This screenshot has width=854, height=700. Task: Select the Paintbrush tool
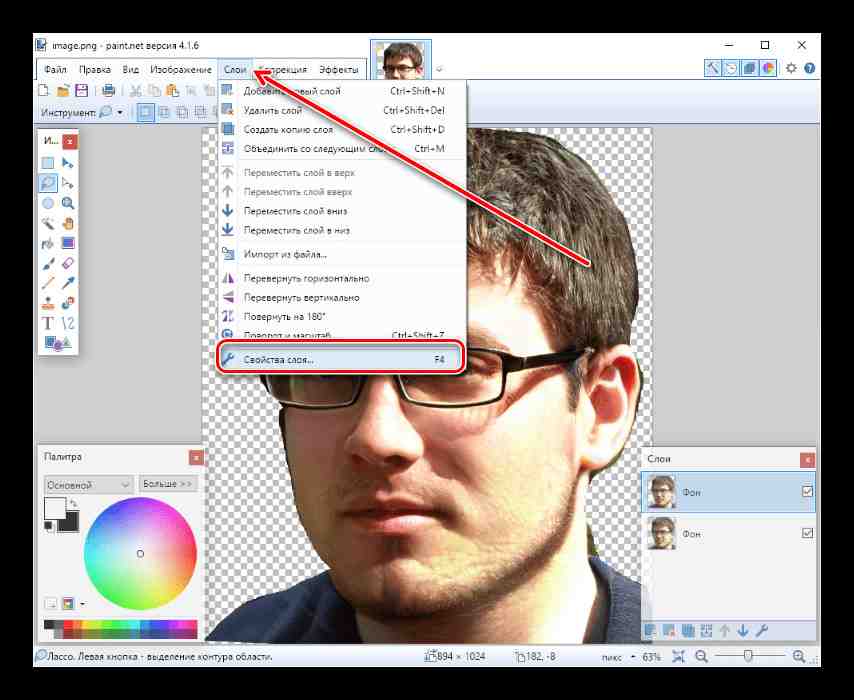[47, 263]
